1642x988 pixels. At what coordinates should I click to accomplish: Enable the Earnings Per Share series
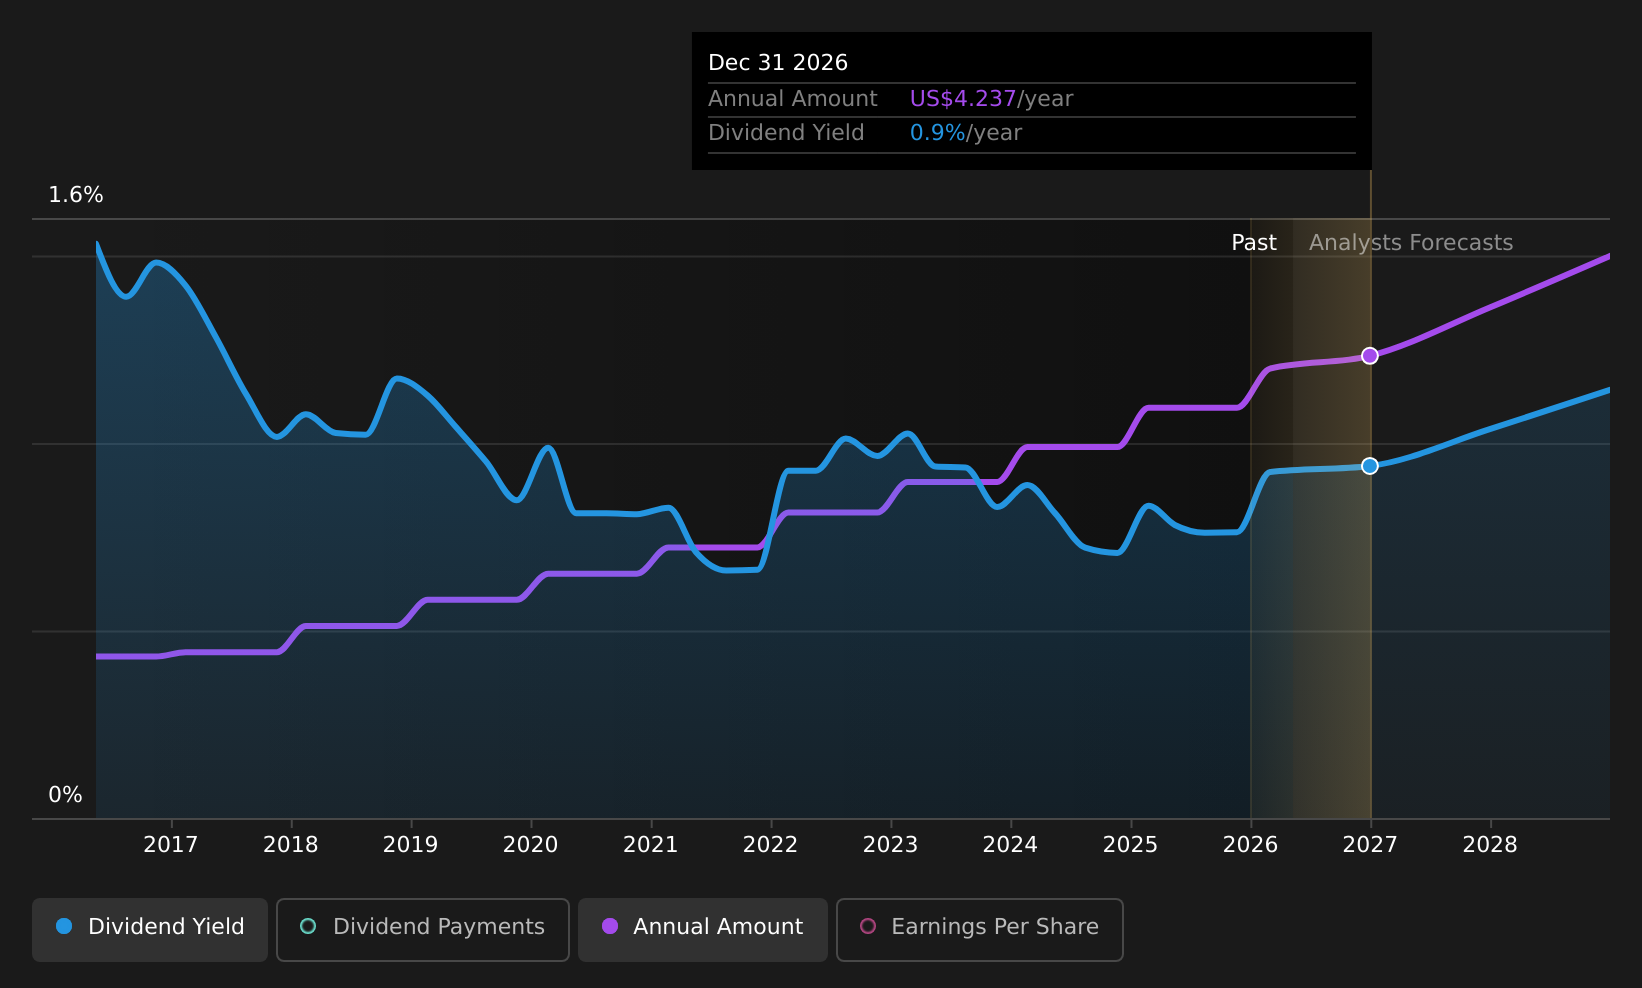click(x=979, y=929)
